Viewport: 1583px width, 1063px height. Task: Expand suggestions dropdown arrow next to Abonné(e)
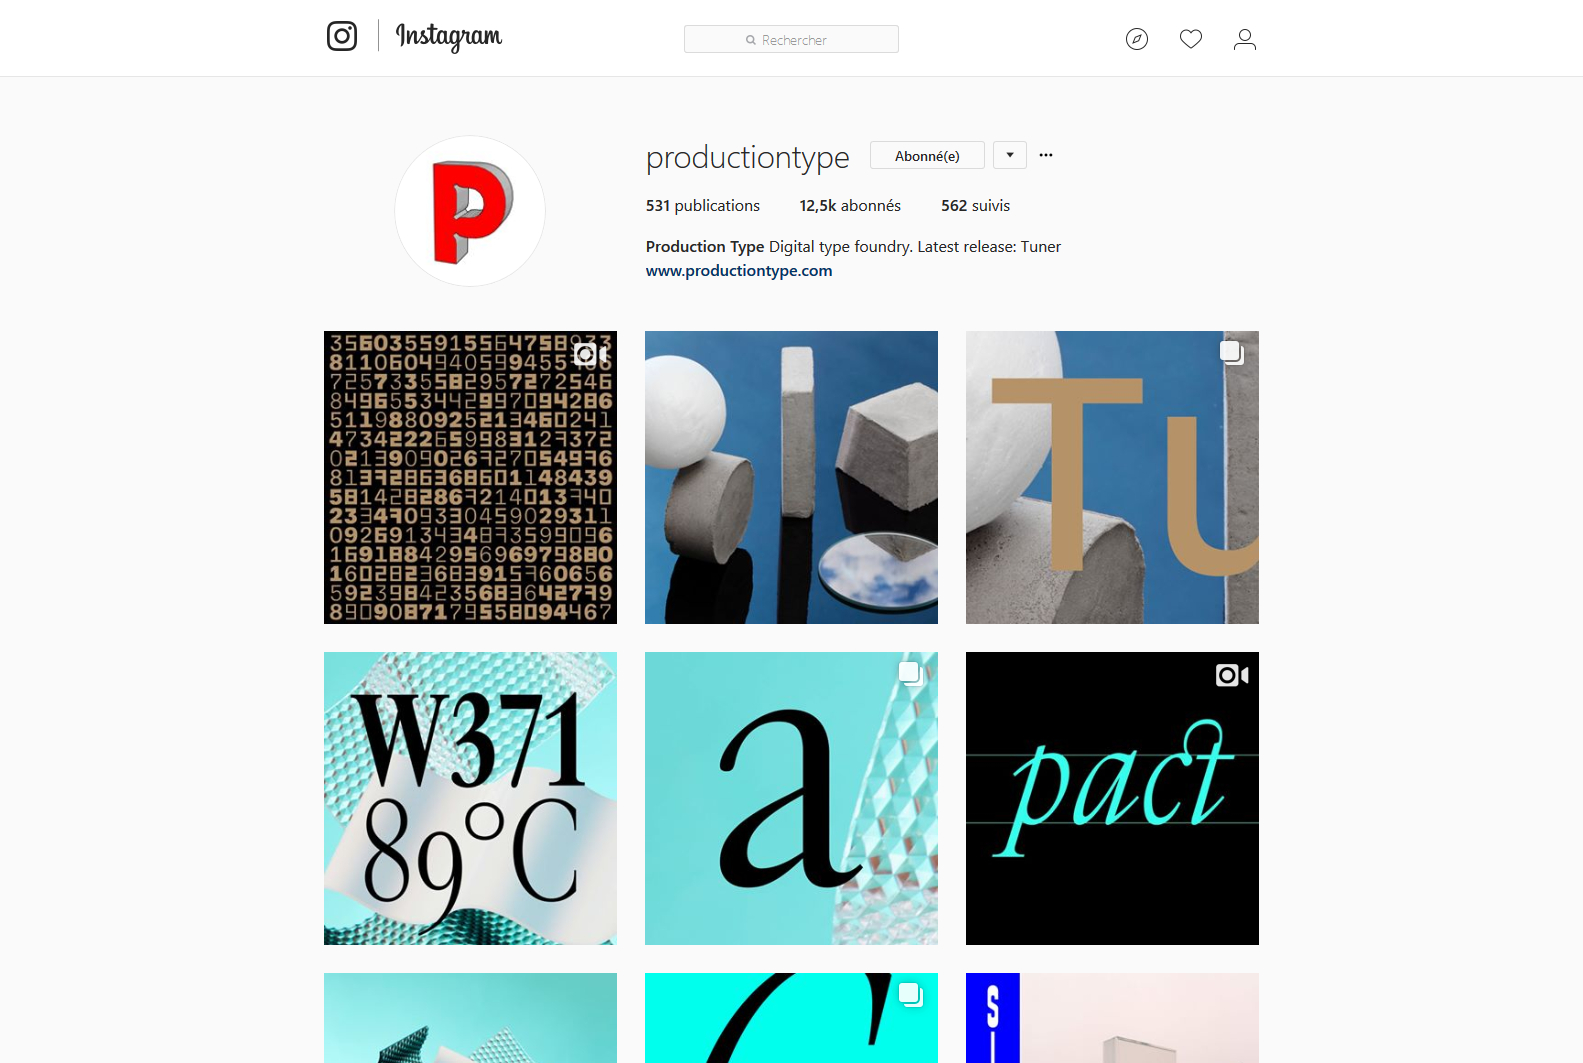[1010, 155]
